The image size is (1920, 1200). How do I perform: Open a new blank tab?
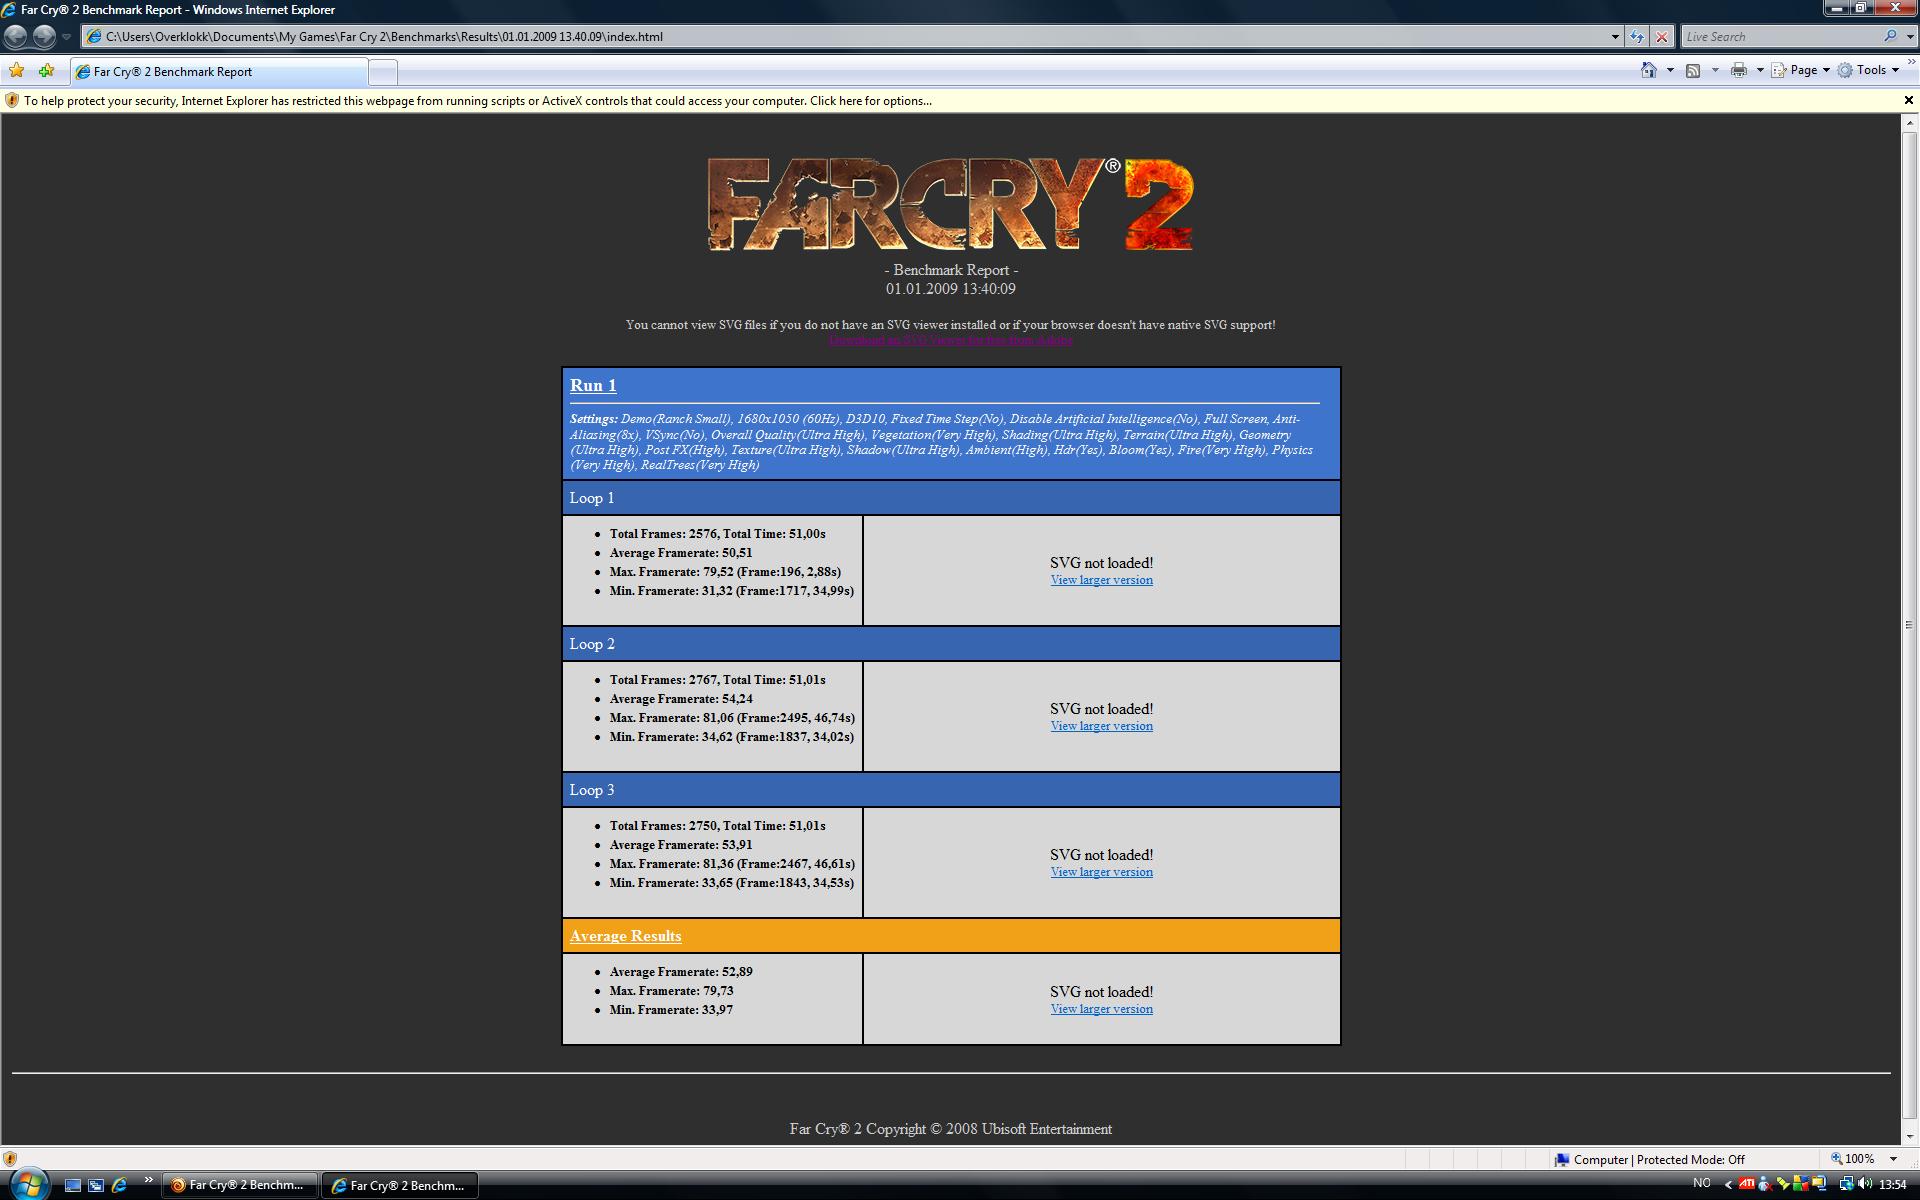tap(383, 72)
